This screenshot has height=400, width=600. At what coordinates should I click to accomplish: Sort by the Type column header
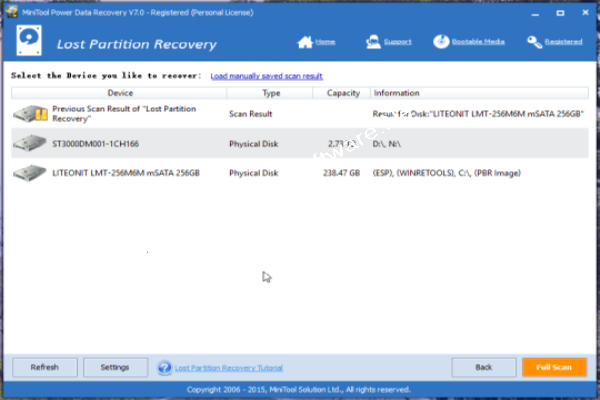(270, 93)
